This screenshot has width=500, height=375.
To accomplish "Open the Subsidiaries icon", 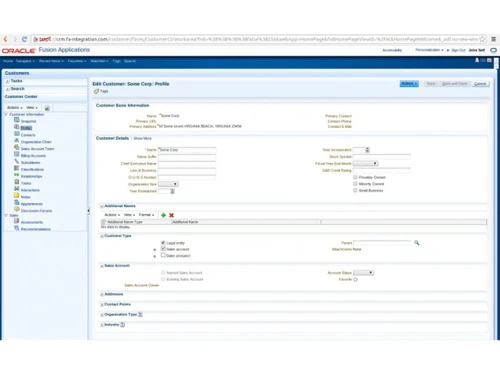I will click(x=17, y=161).
